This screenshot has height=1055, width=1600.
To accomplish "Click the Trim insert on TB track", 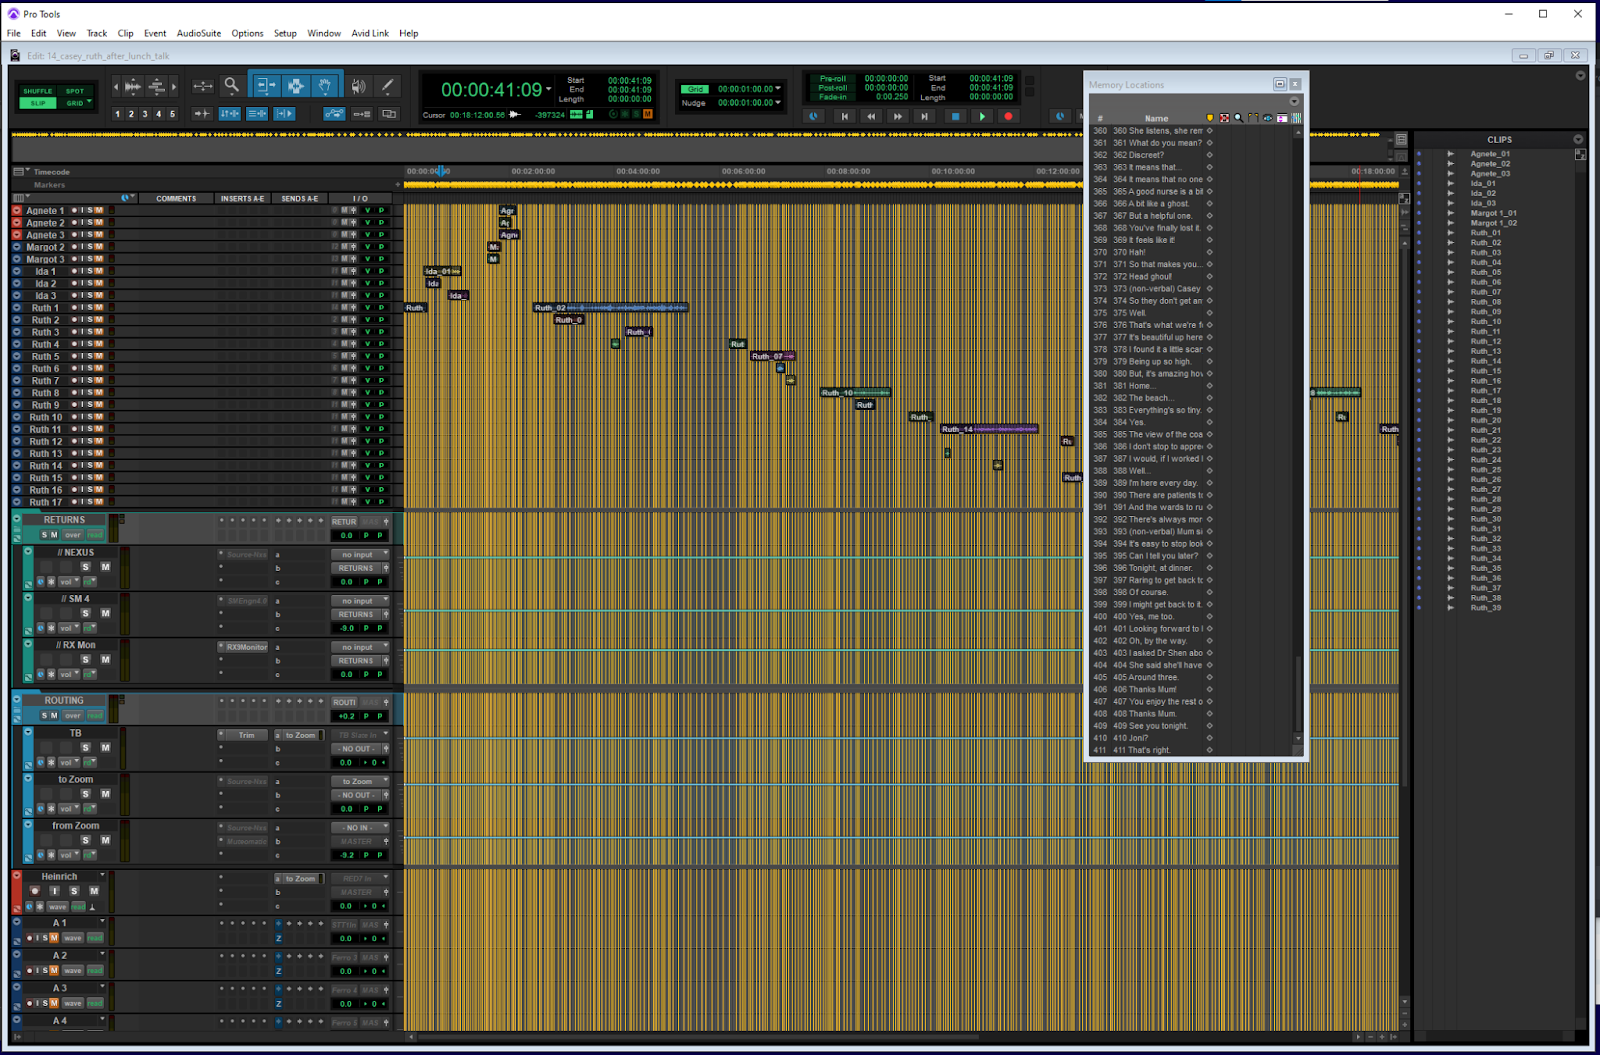I will (x=243, y=735).
